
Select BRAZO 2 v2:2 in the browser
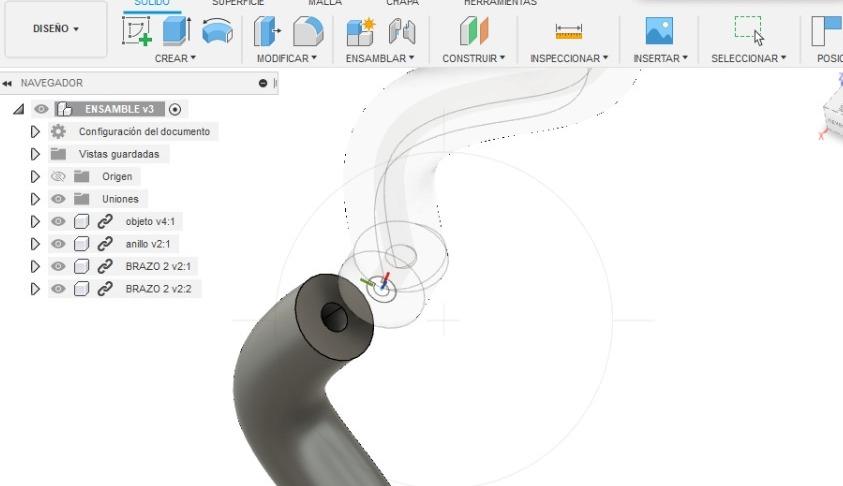[158, 289]
